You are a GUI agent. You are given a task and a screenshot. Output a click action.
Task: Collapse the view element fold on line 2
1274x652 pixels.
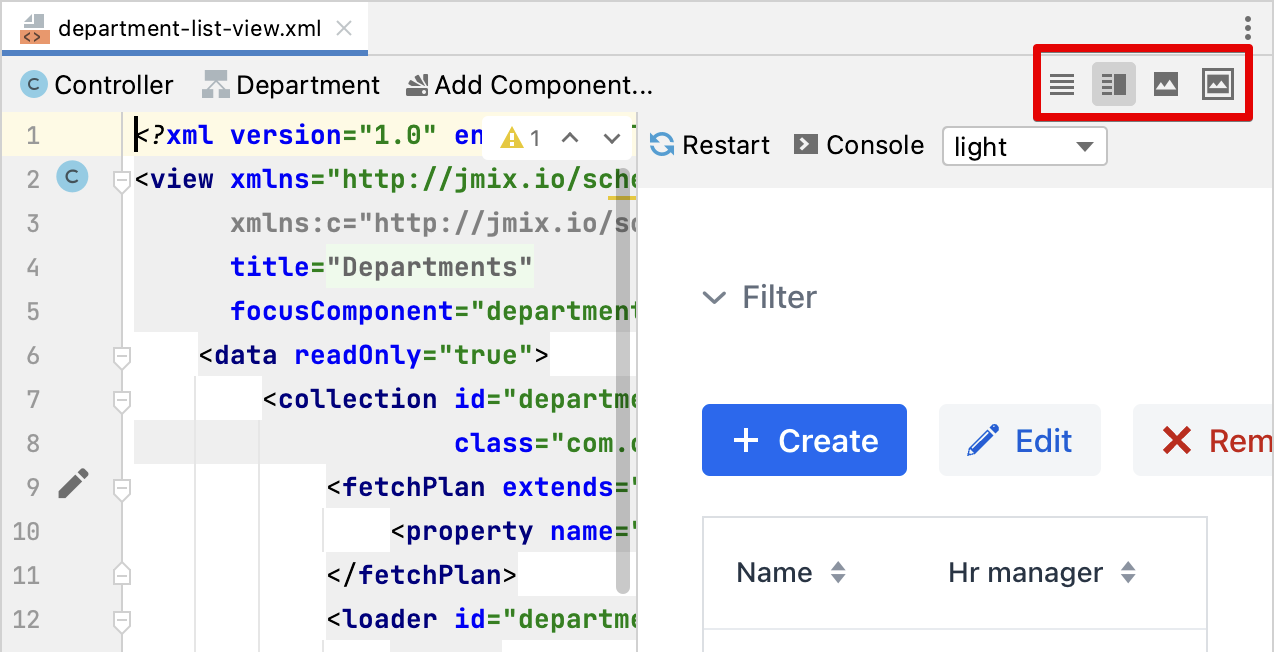pyautogui.click(x=122, y=181)
